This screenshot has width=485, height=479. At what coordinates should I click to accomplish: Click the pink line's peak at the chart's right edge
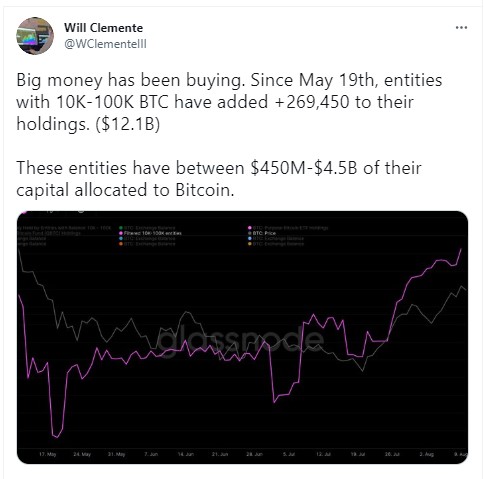tap(461, 249)
